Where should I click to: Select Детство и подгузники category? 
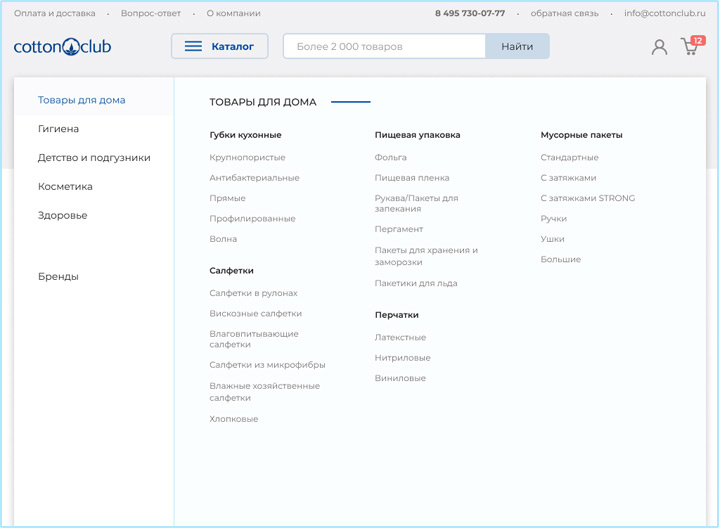[x=94, y=158]
